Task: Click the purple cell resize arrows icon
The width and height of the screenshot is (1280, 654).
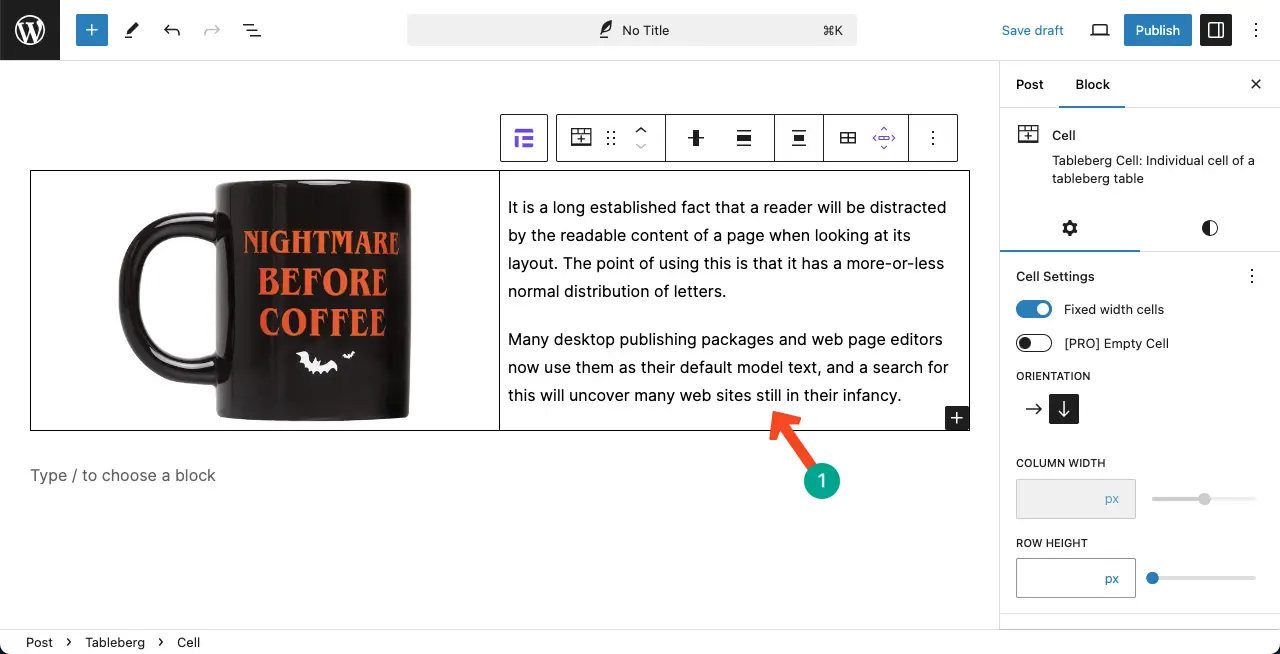Action: (884, 138)
